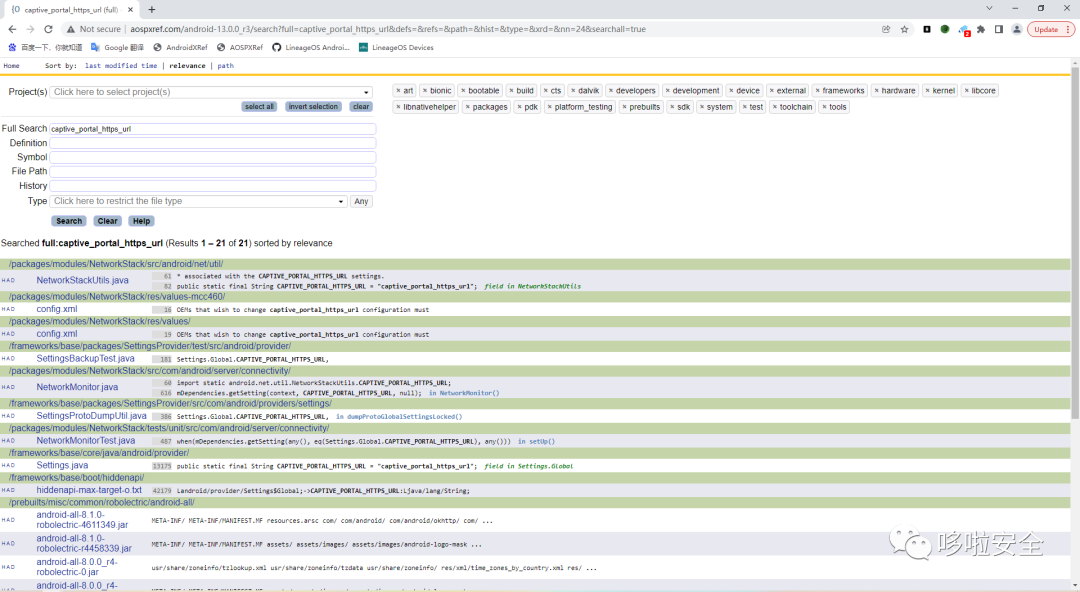Sort results by relevance
Viewport: 1080px width, 592px height.
pyautogui.click(x=187, y=66)
